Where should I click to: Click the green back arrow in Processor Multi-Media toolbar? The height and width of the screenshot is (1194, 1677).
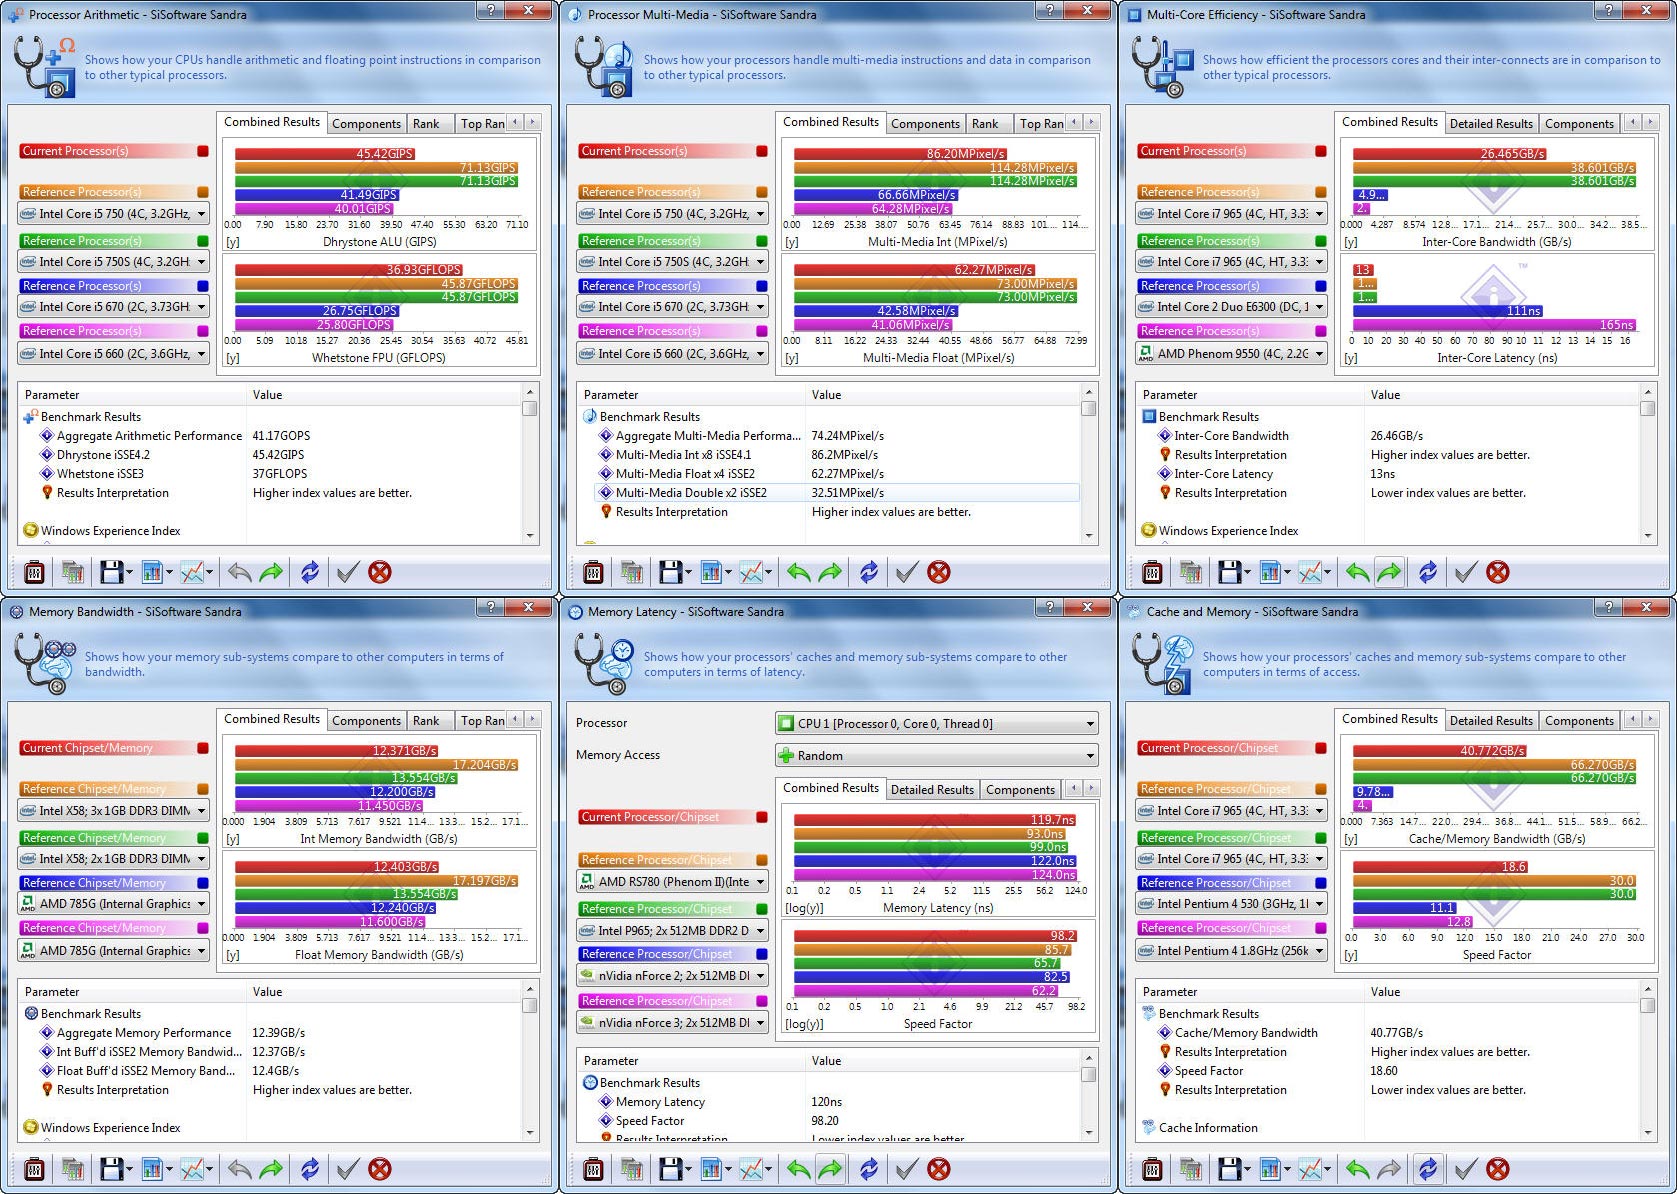click(x=798, y=572)
